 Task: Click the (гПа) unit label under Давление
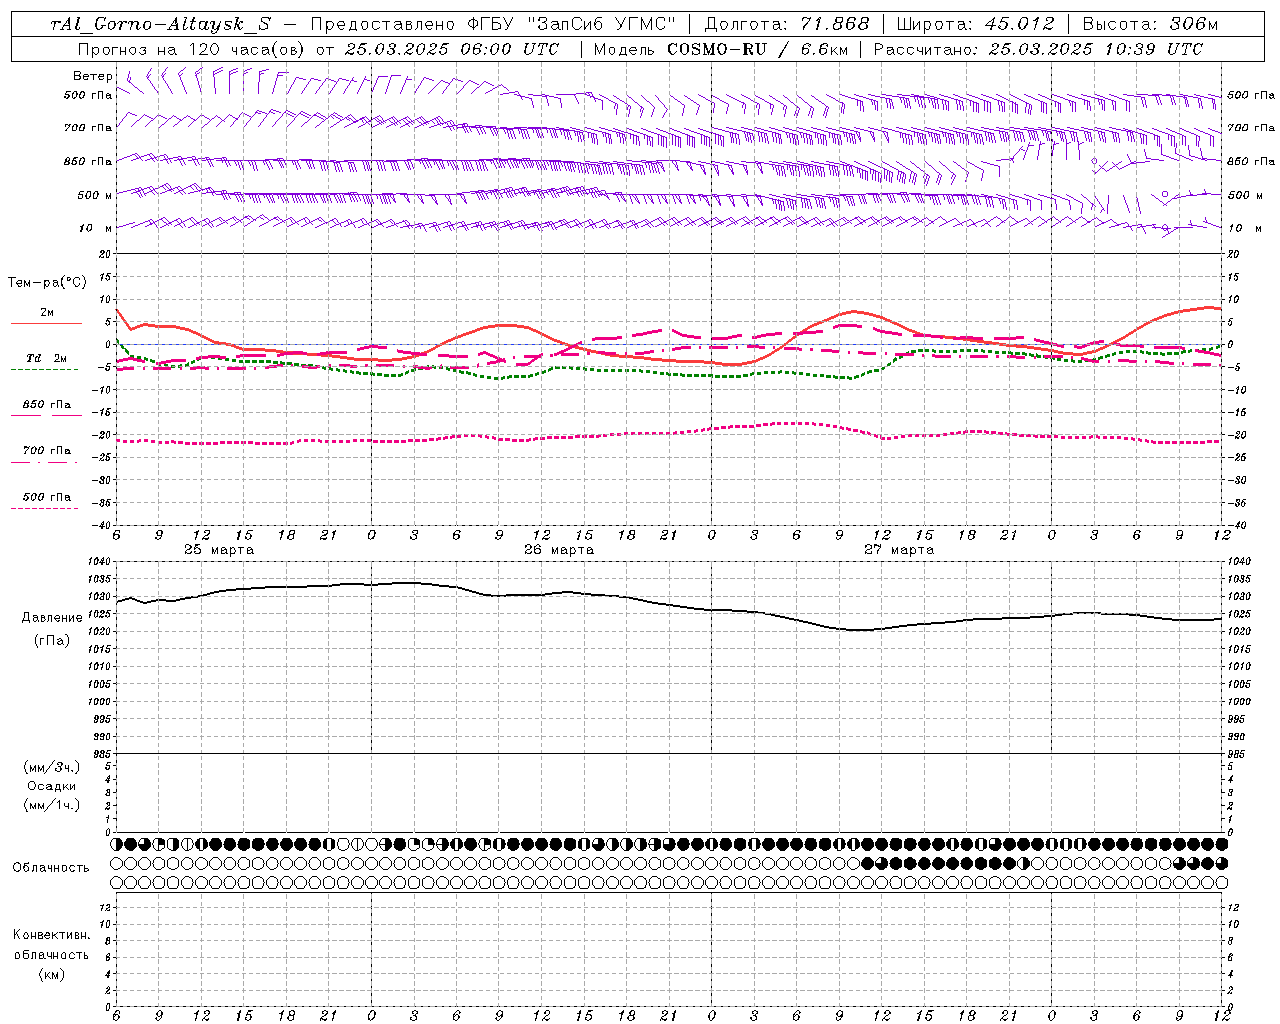point(52,640)
